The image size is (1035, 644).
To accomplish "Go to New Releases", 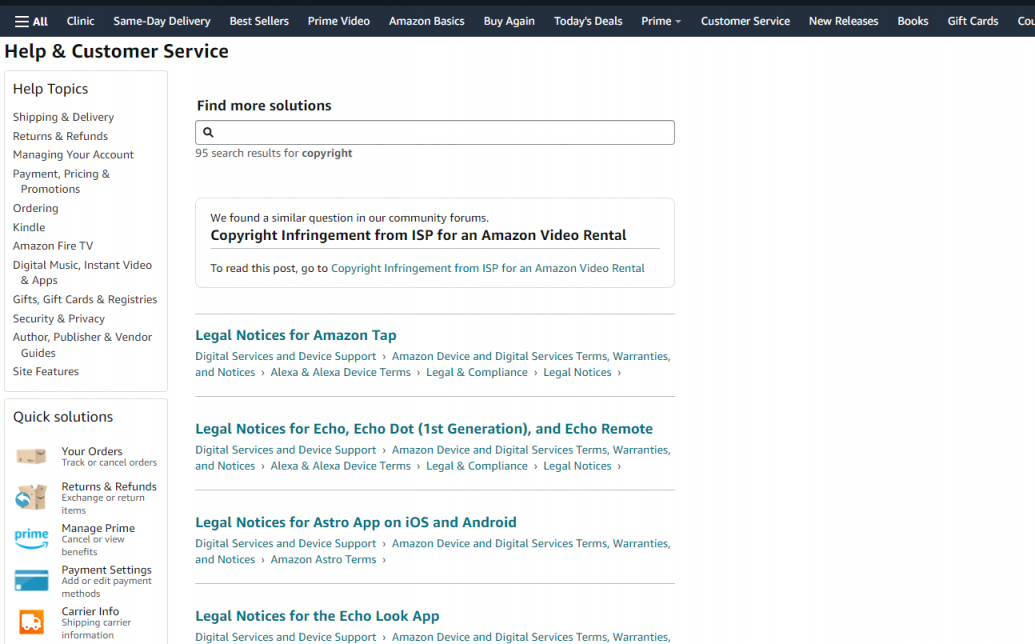I will pyautogui.click(x=844, y=21).
